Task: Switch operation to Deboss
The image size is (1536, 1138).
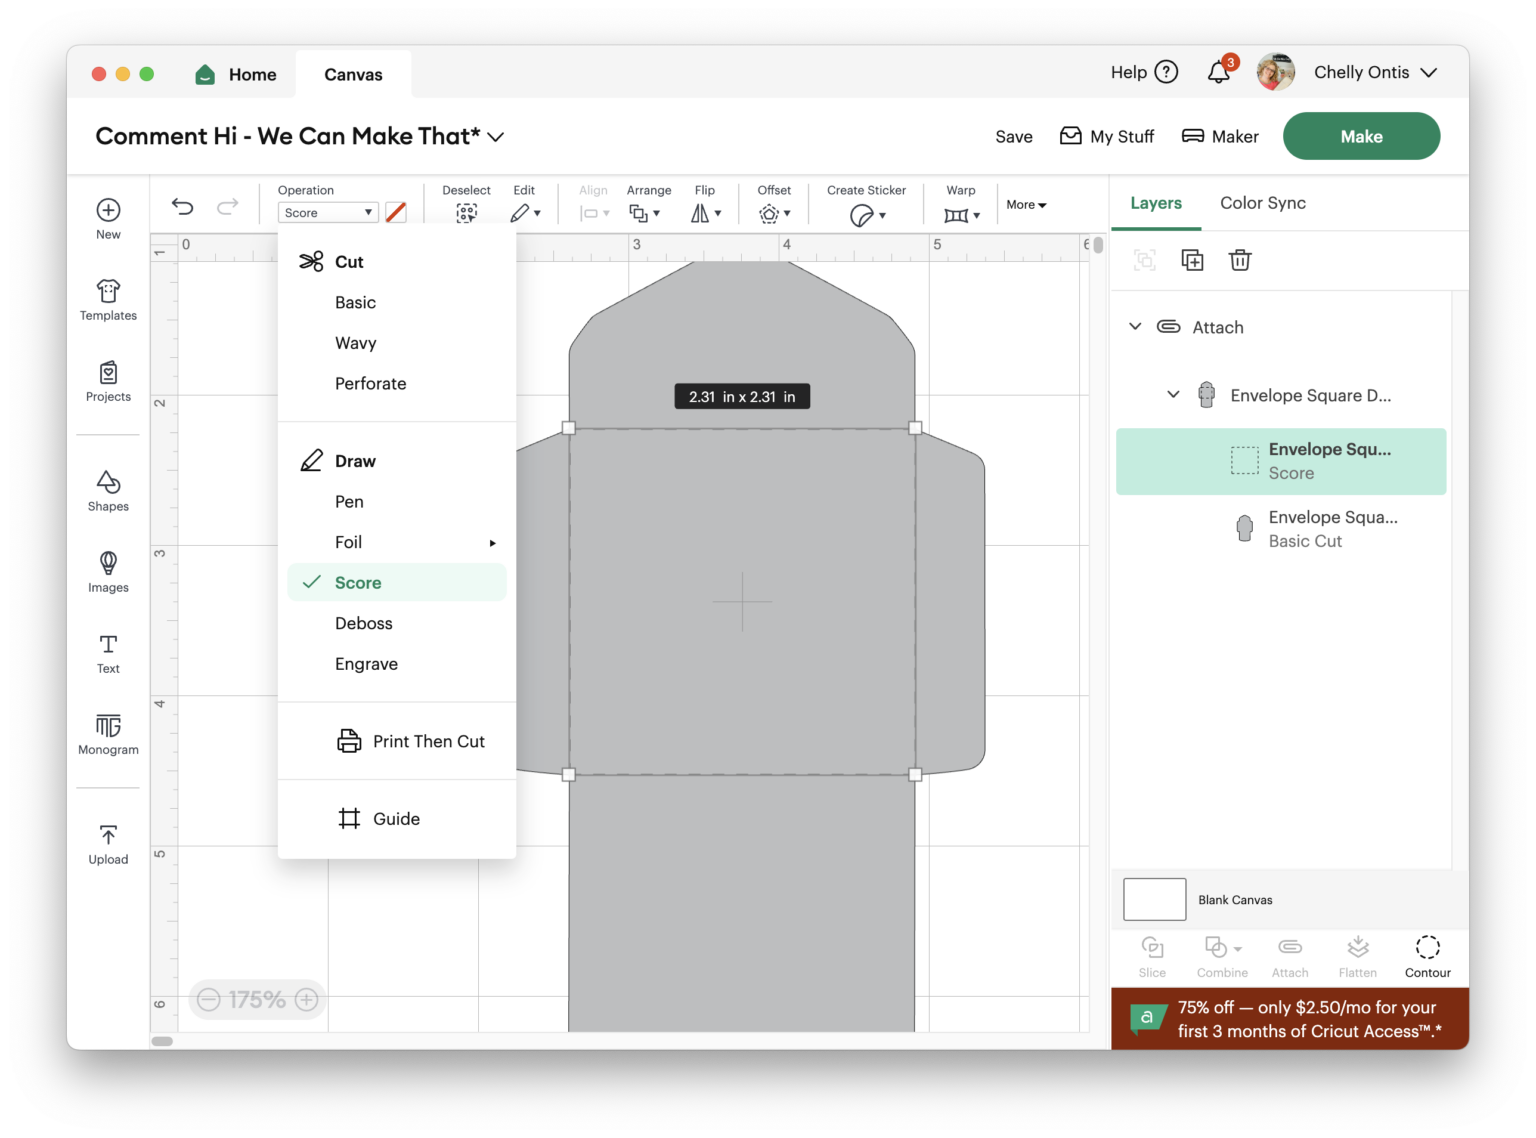Action: tap(363, 623)
